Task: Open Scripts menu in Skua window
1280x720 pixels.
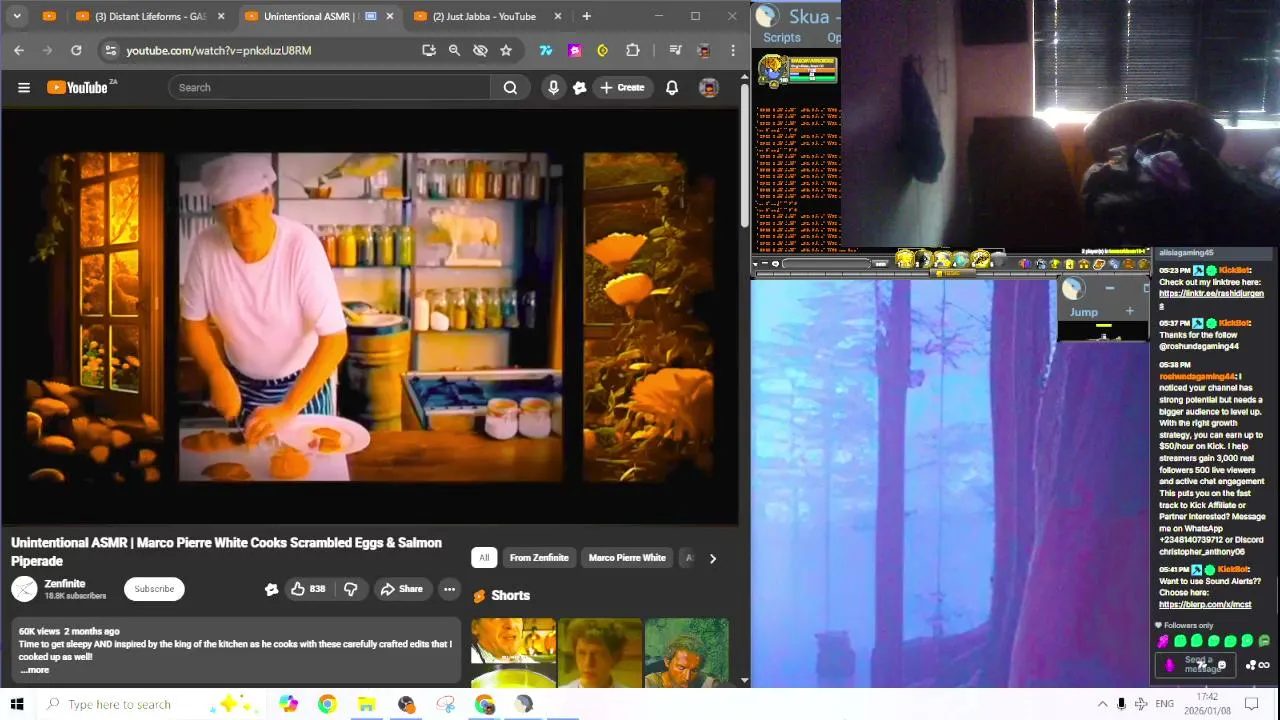Action: (781, 37)
